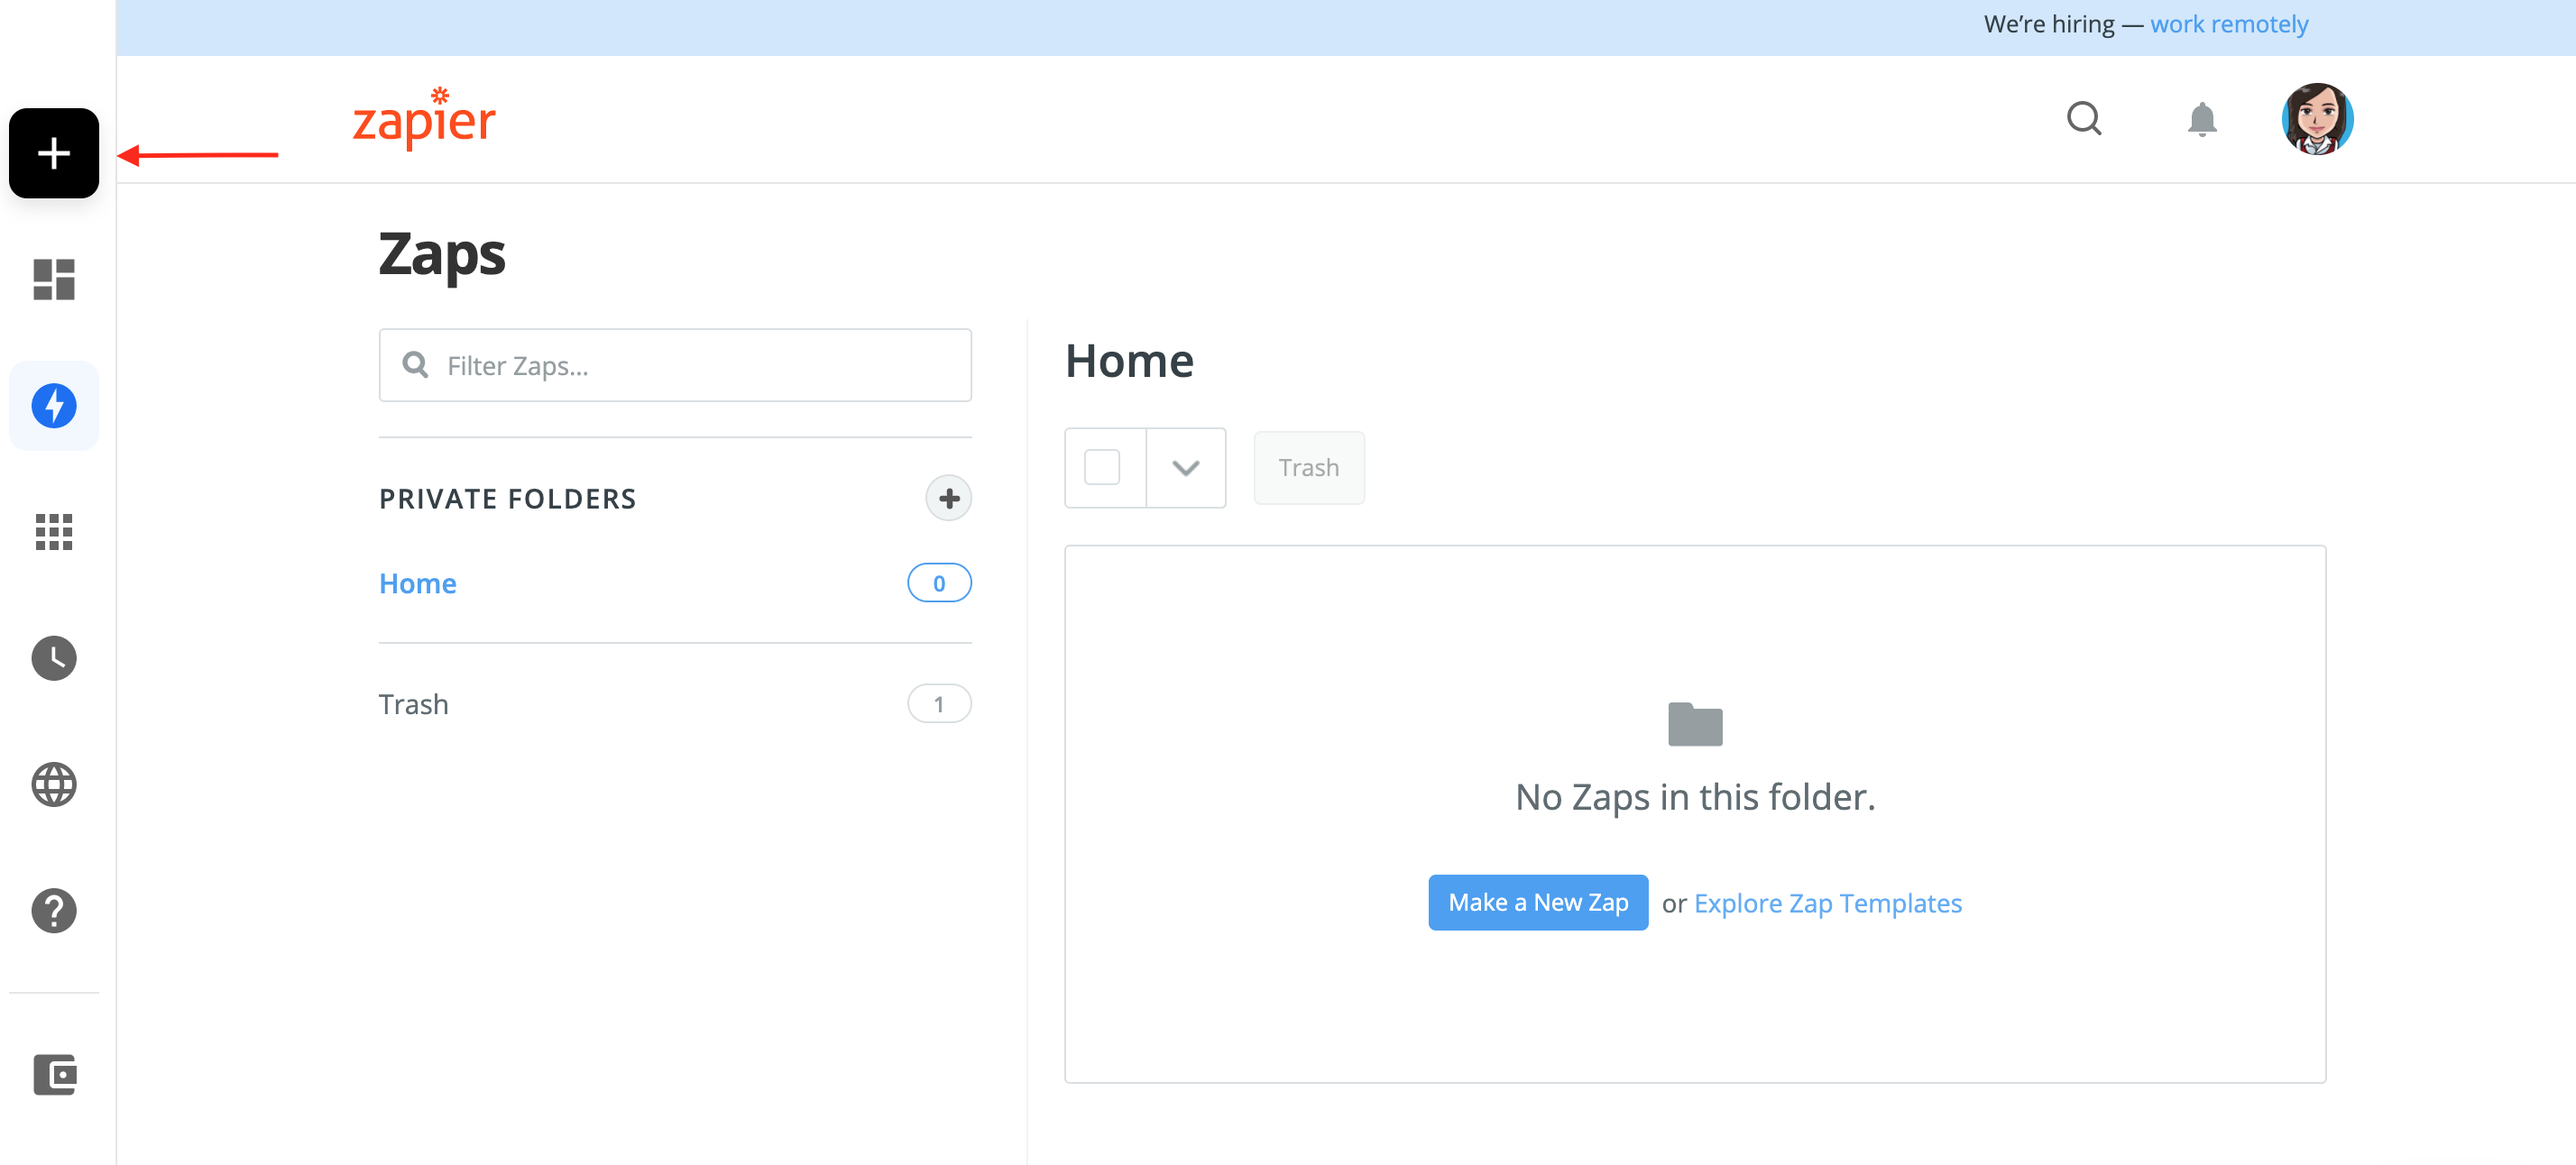Screen dimensions: 2576x1165
Task: Select the Home folder
Action: pos(417,583)
